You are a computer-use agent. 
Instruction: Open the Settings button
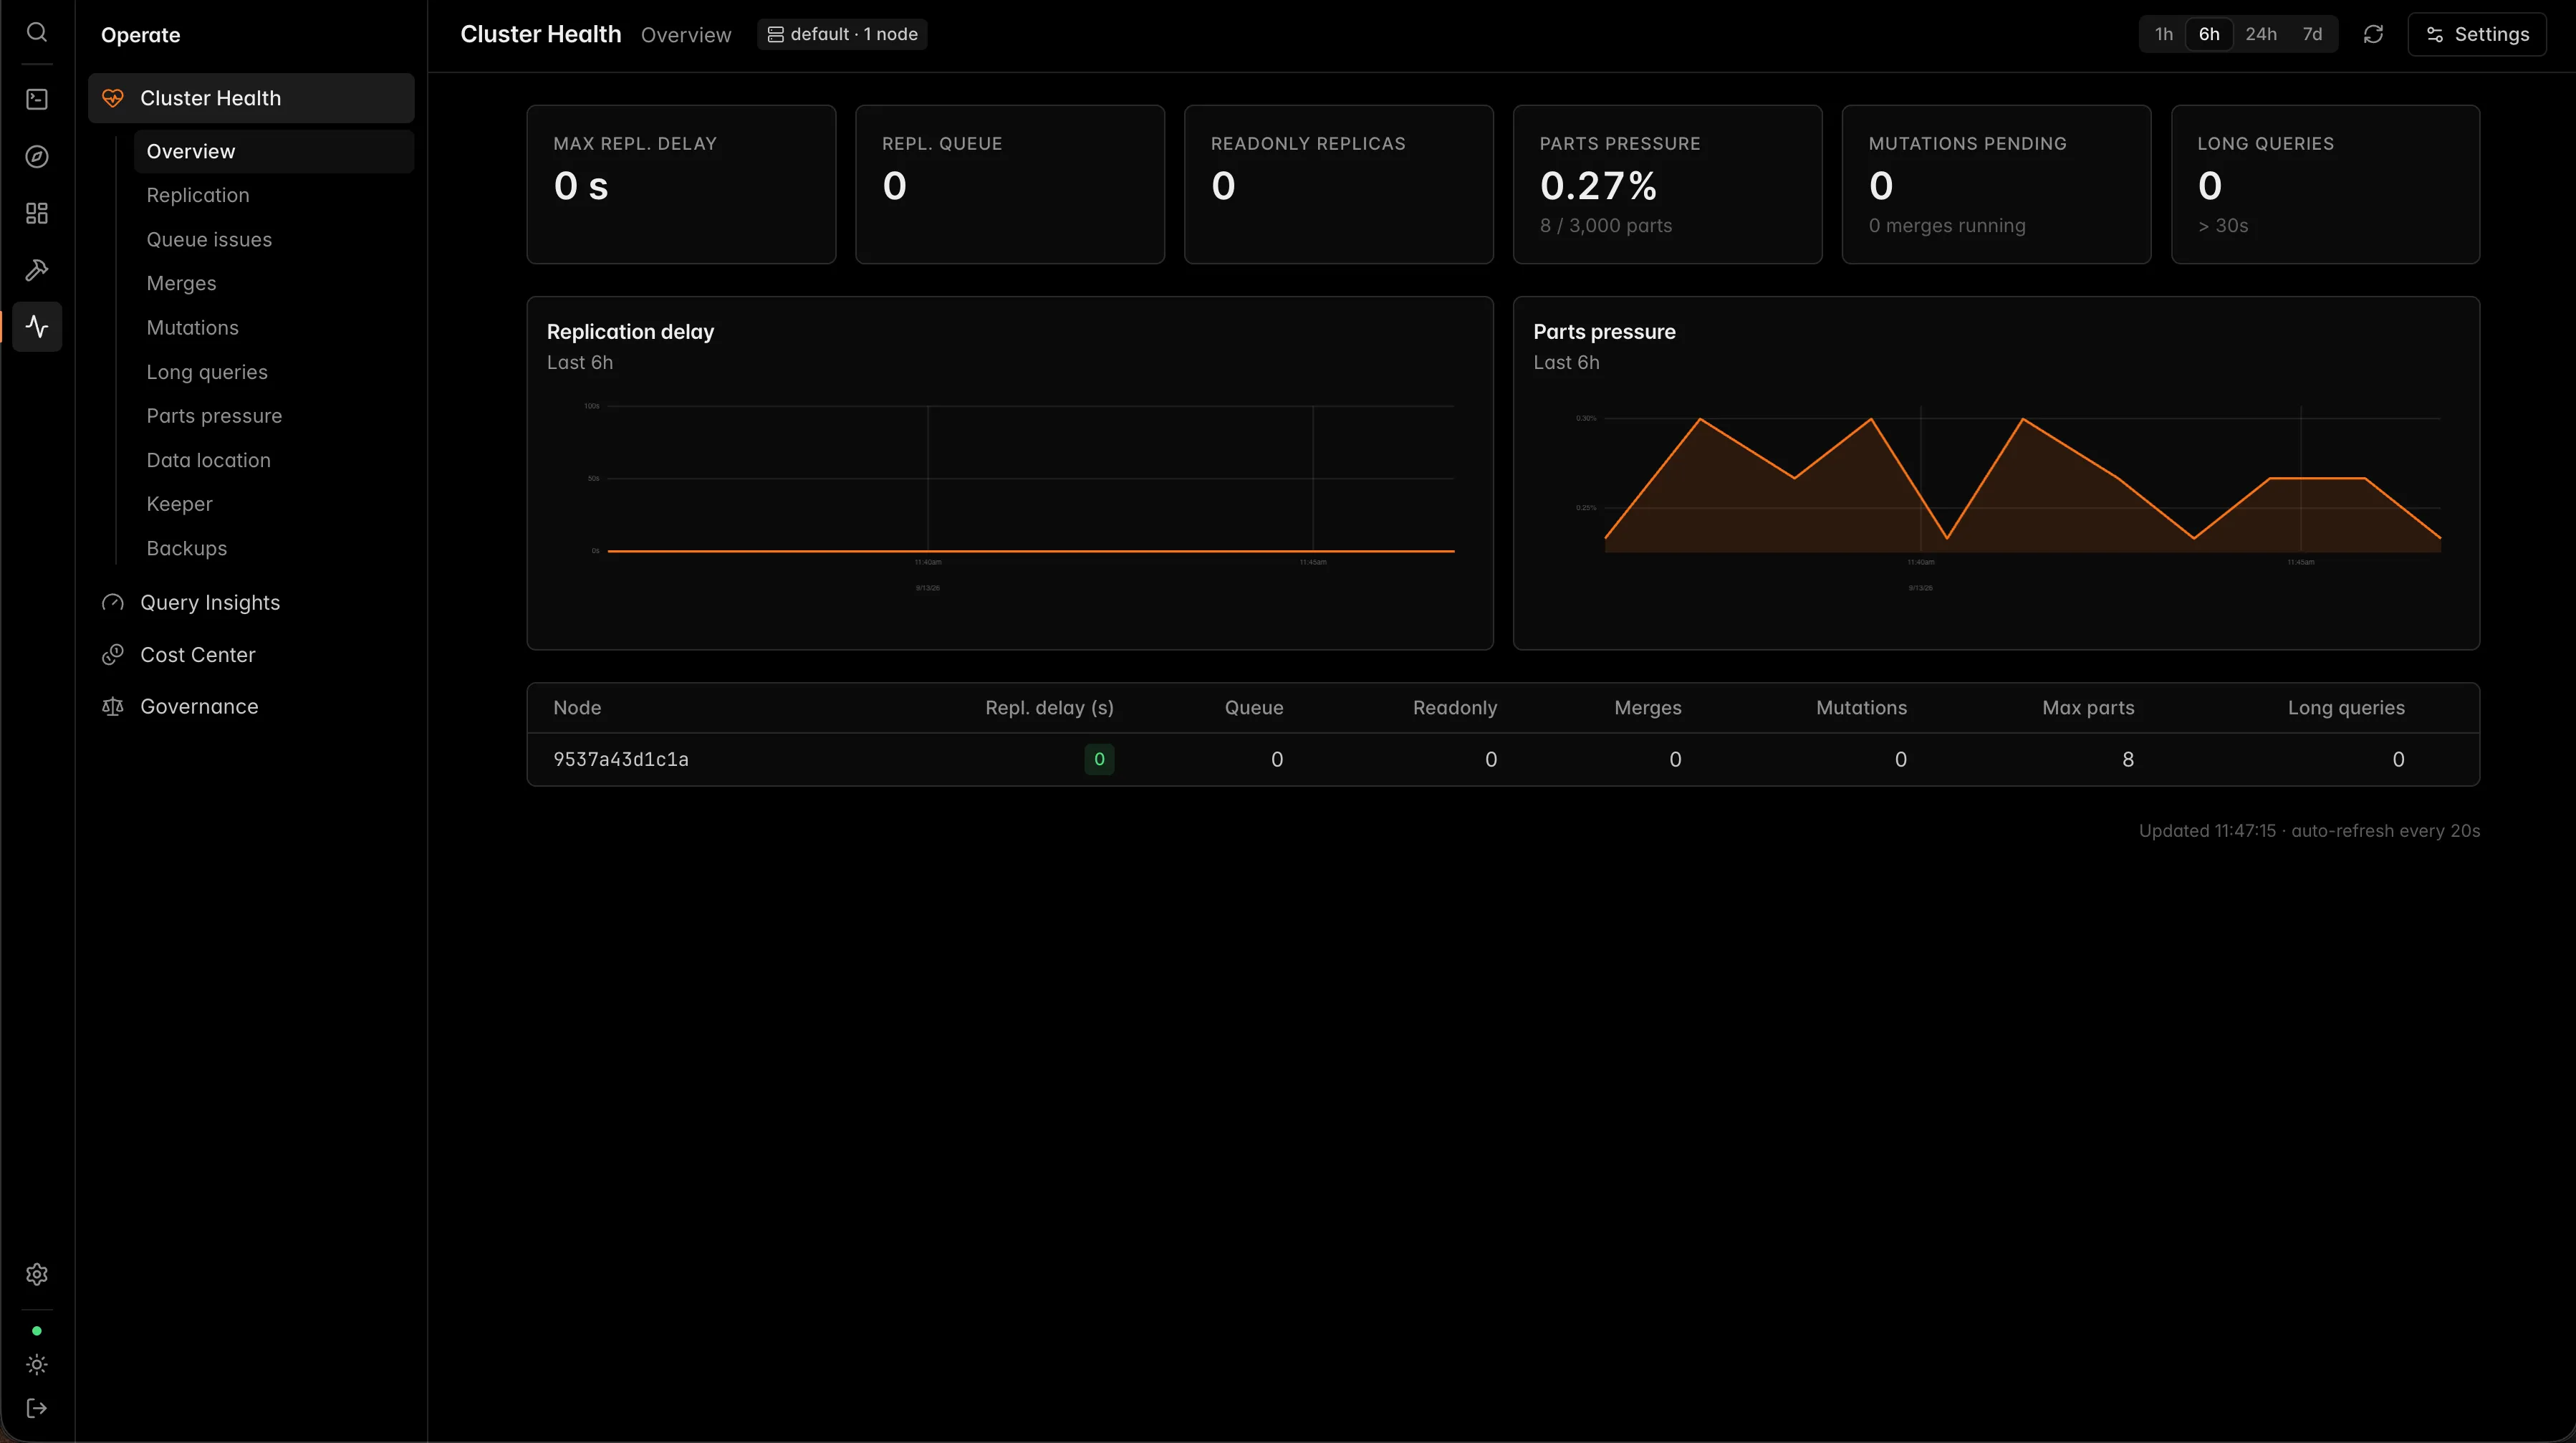point(2477,34)
